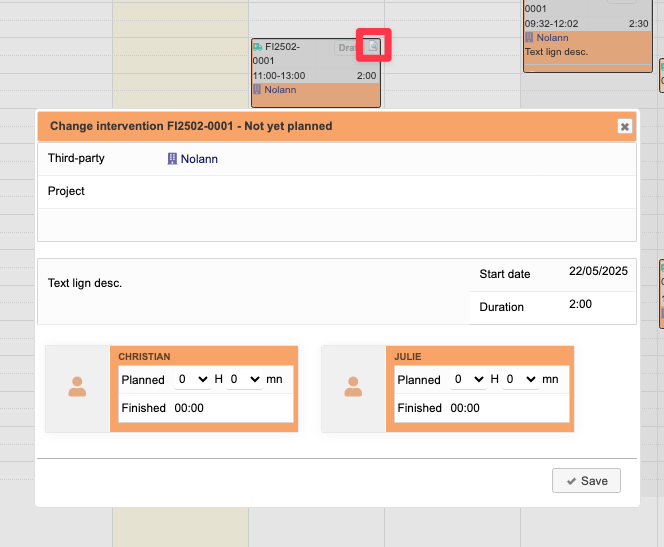The image size is (664, 547).
Task: Click the 11:00-13:00 time on intervention card
Action: (x=279, y=75)
